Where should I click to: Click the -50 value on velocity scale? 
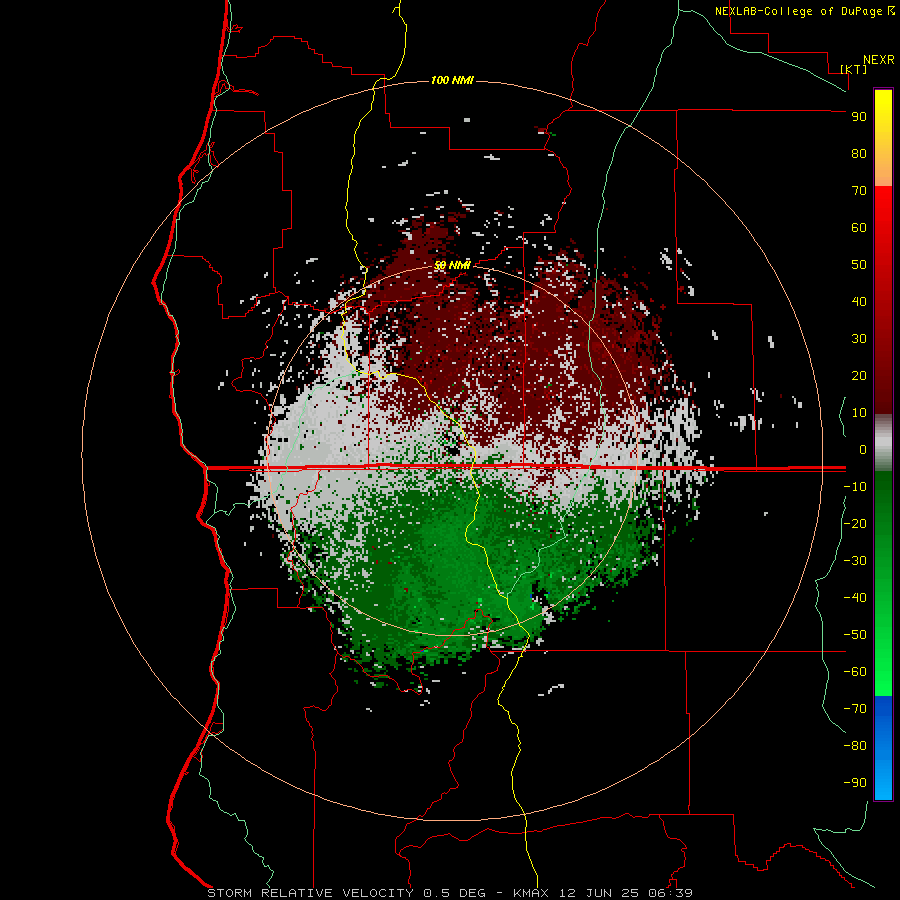855,634
